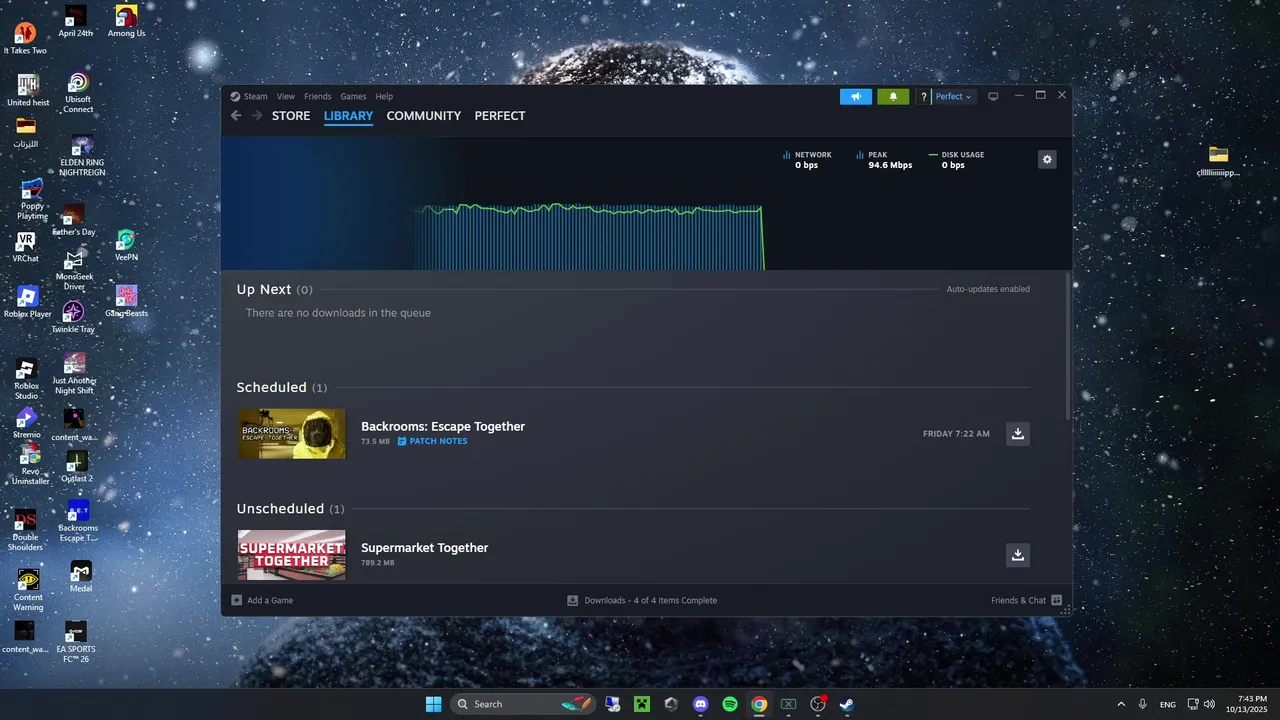Switch to the LIBRARY tab
This screenshot has width=1280, height=720.
(x=348, y=116)
